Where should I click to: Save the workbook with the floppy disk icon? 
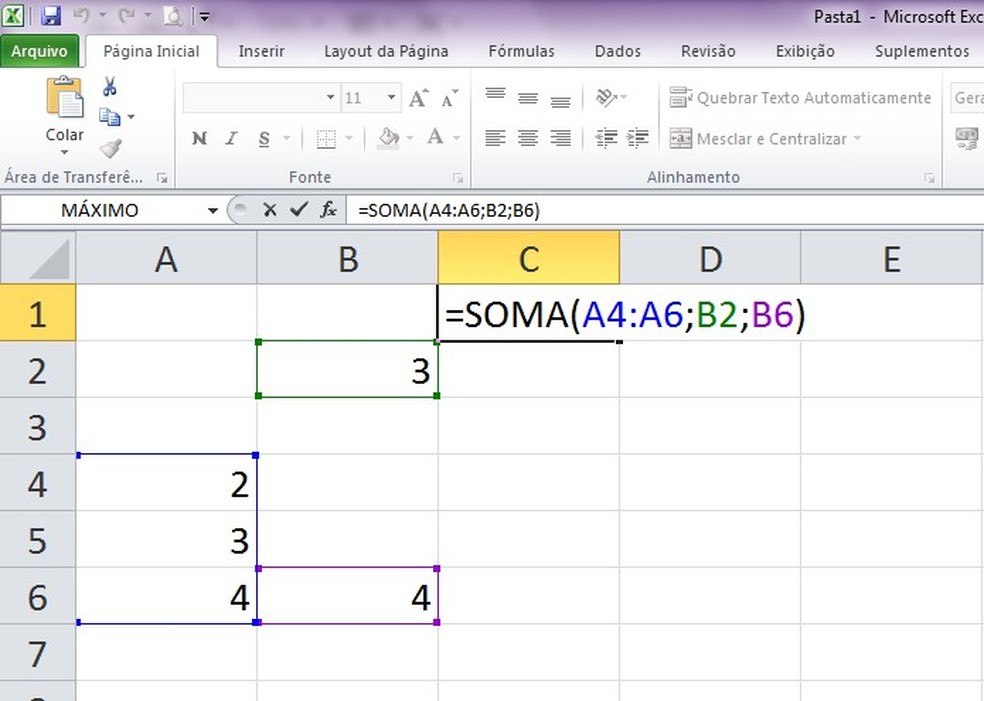point(50,16)
